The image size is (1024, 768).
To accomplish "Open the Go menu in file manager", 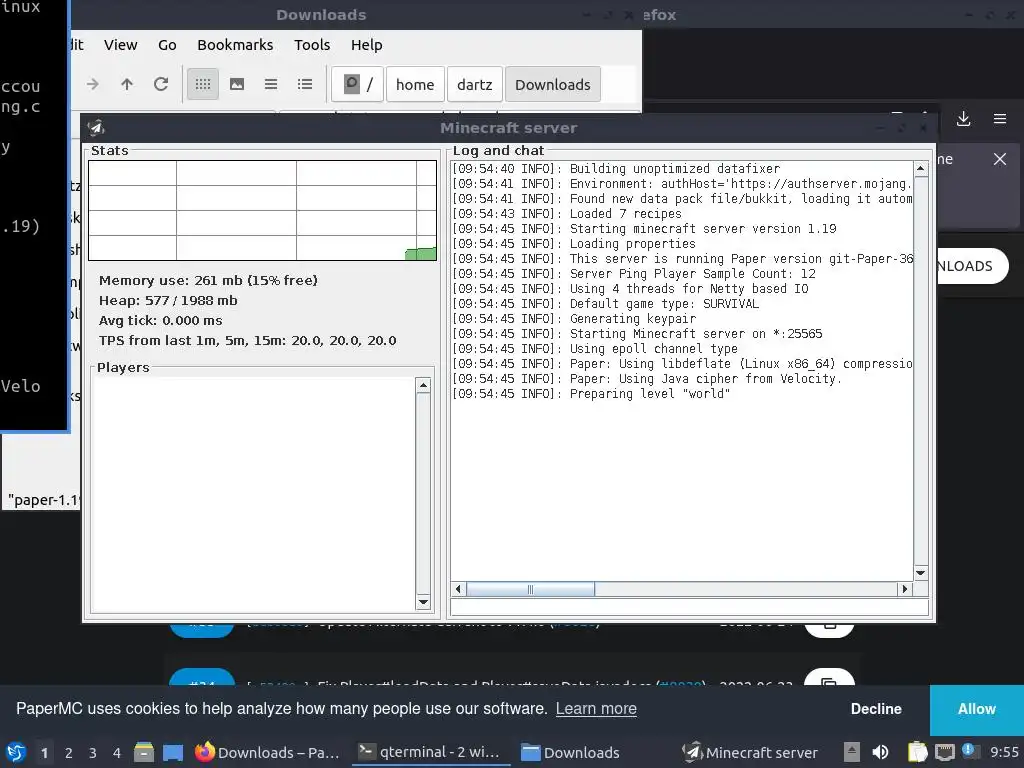I will pos(167,45).
